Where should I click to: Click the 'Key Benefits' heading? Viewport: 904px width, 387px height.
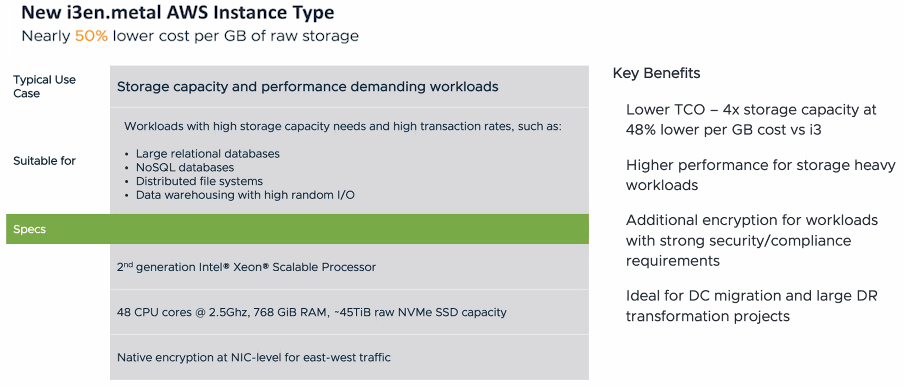coord(657,73)
